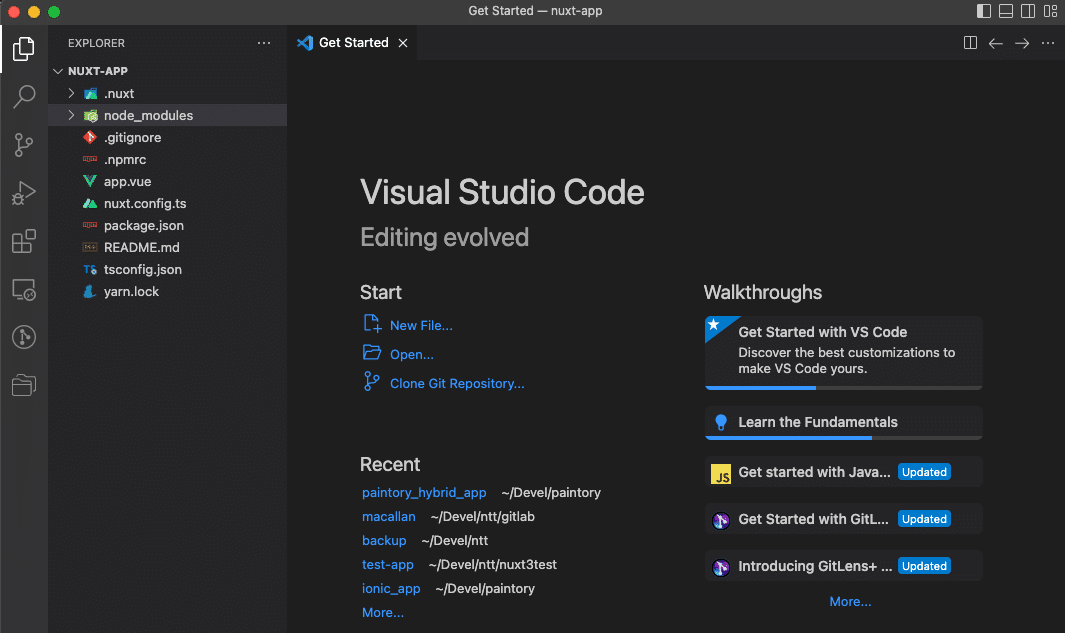Open the GitLens view in activity bar
This screenshot has width=1065, height=633.
click(24, 337)
